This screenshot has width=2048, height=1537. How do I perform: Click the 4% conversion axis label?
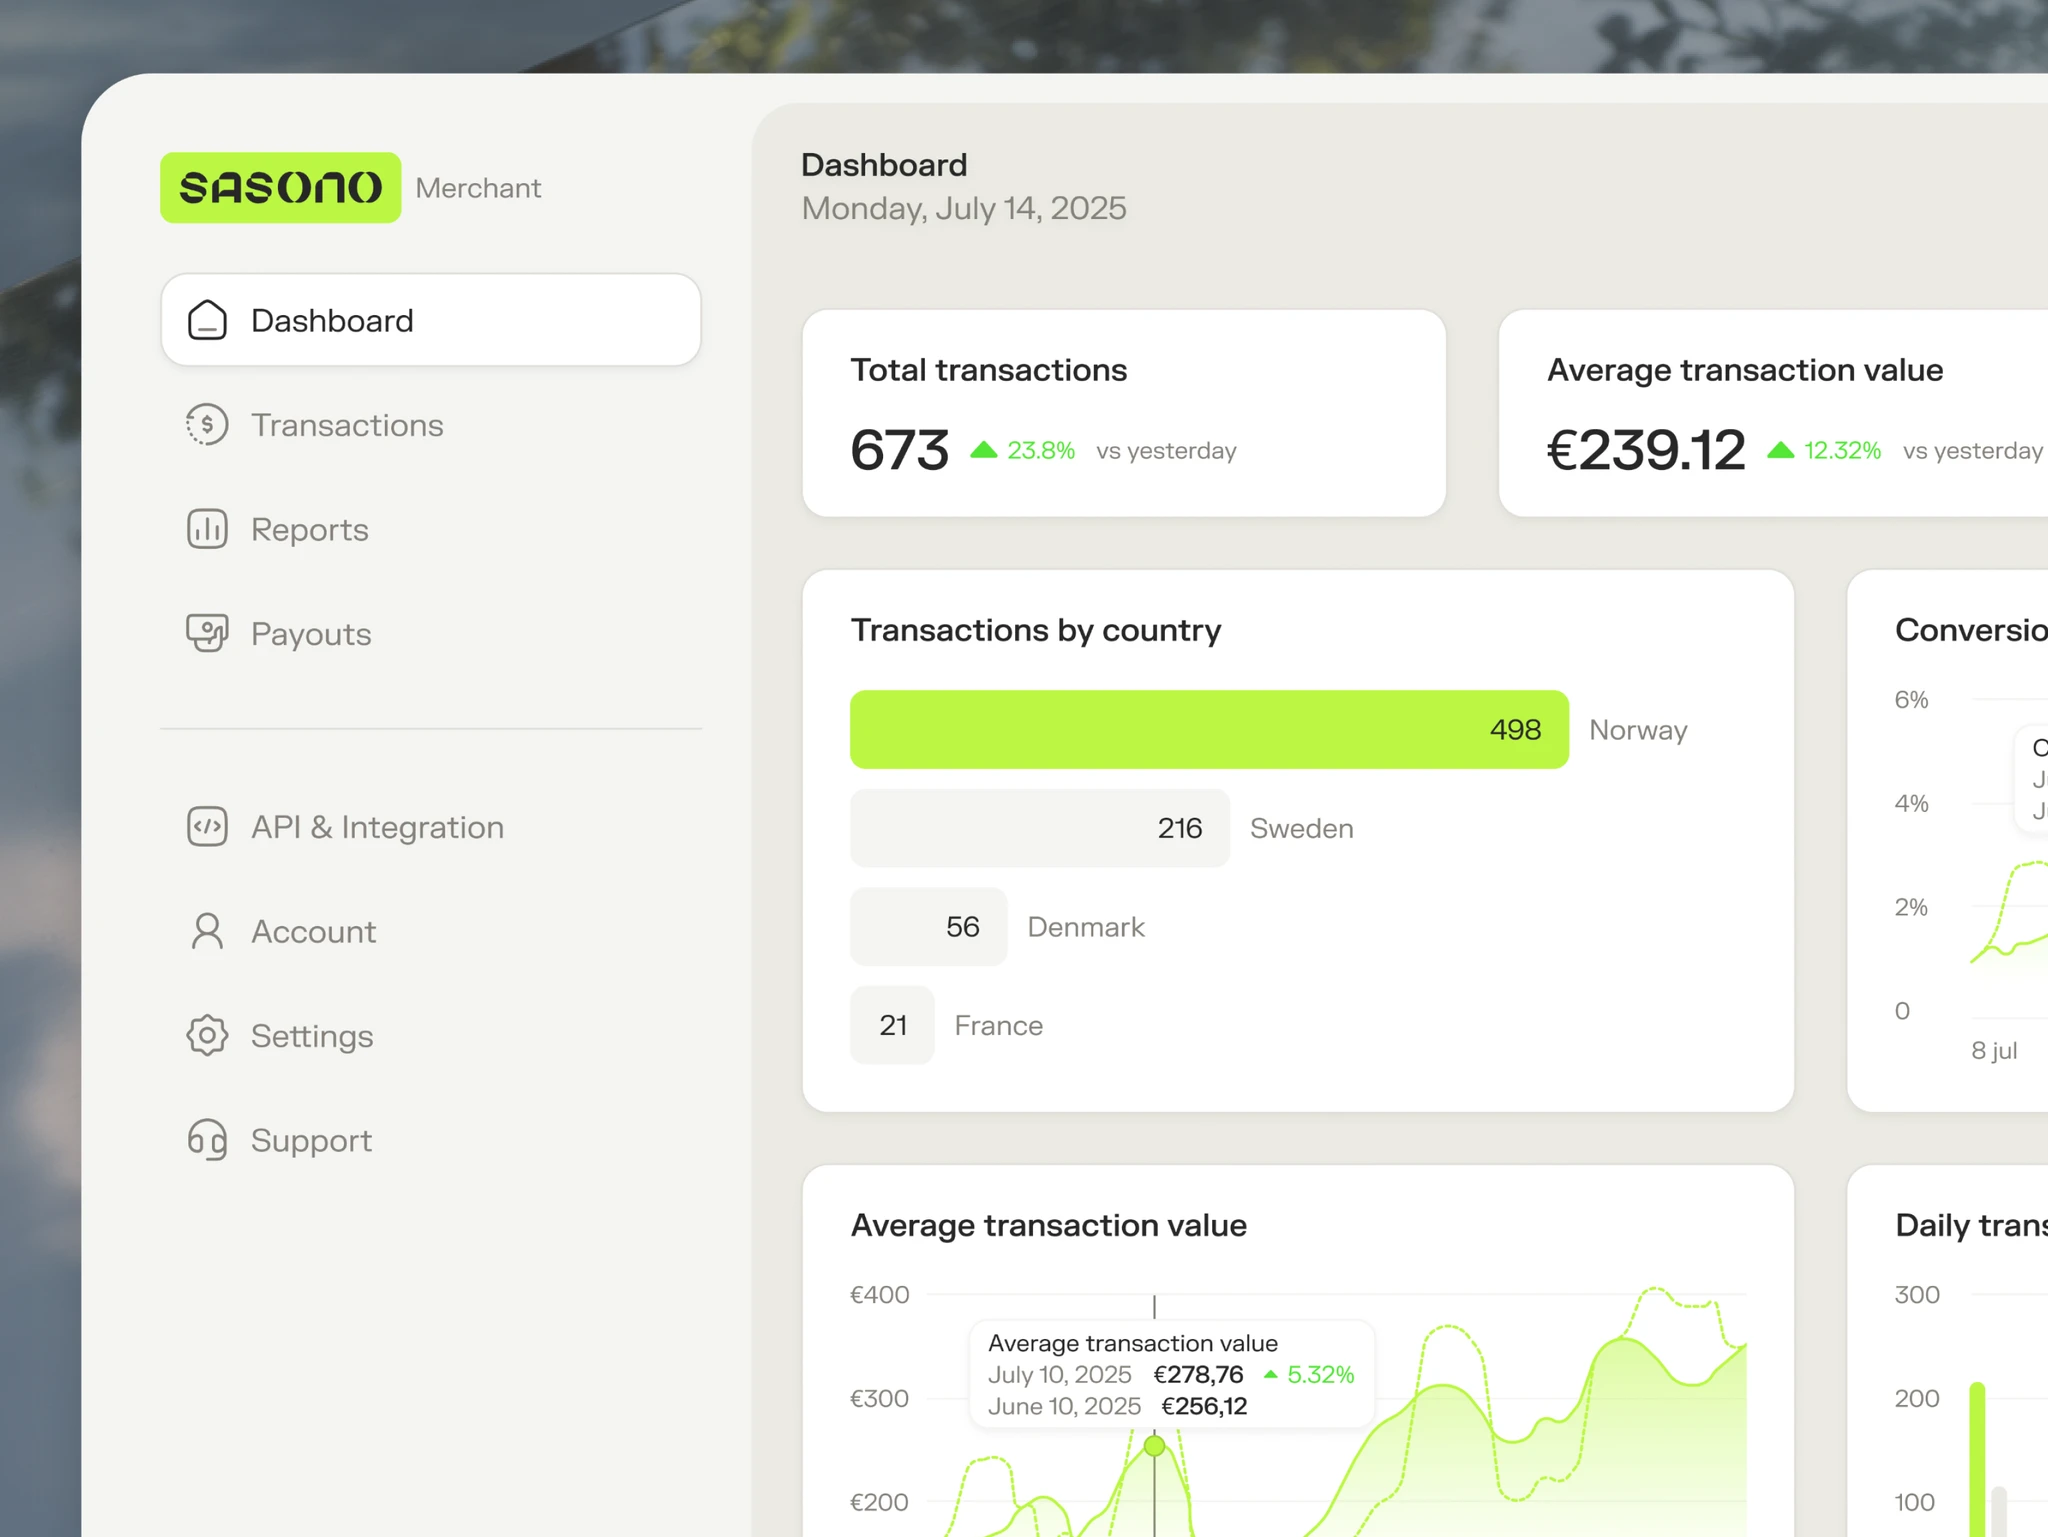pyautogui.click(x=1911, y=803)
